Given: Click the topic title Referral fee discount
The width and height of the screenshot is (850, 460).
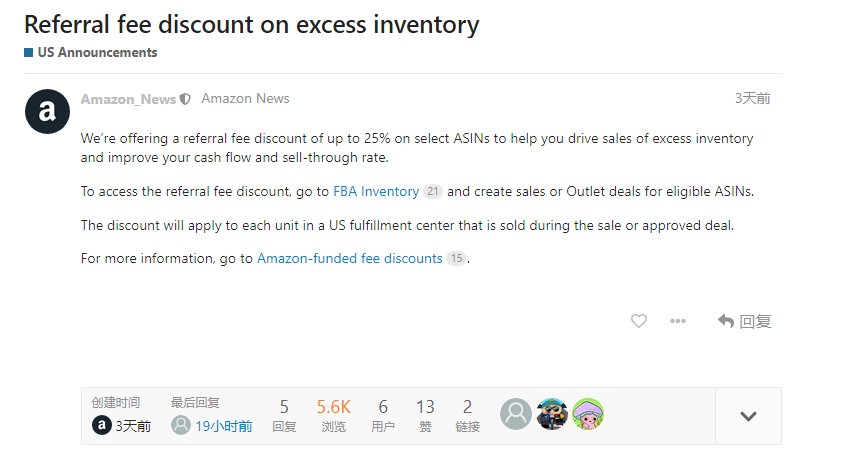Looking at the screenshot, I should coord(251,24).
